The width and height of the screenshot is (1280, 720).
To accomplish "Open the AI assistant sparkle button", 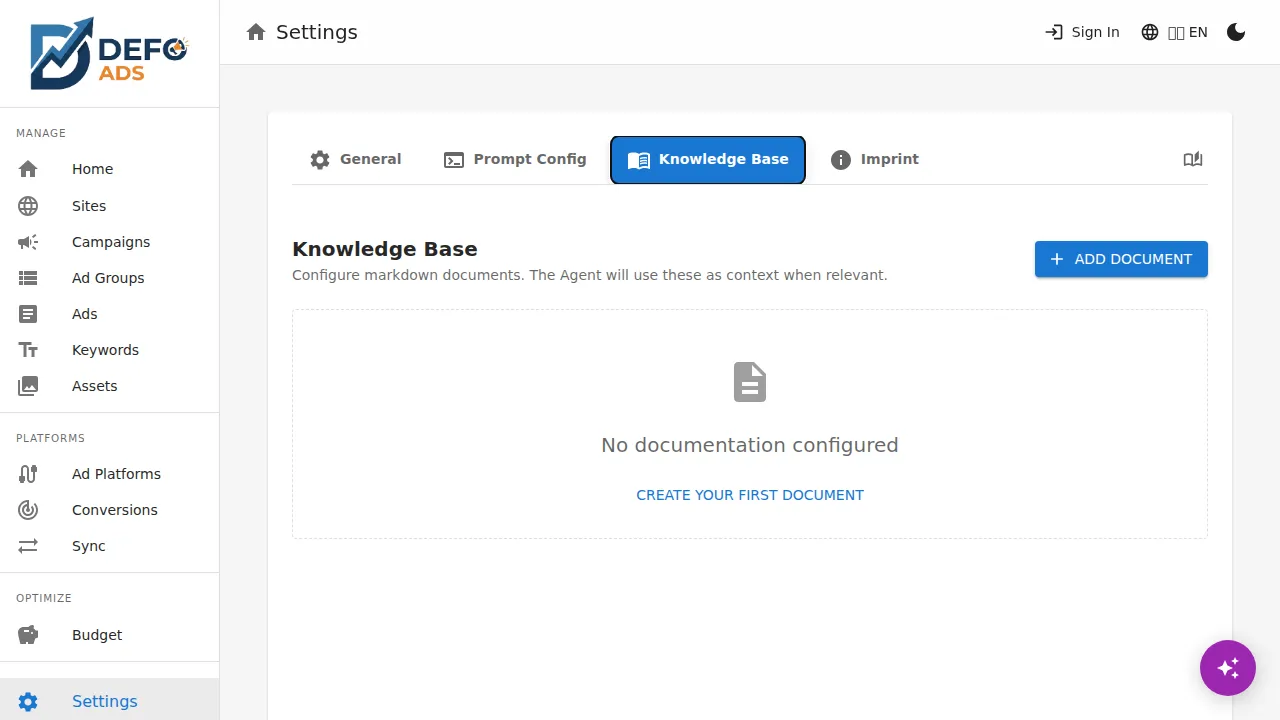I will pyautogui.click(x=1228, y=668).
